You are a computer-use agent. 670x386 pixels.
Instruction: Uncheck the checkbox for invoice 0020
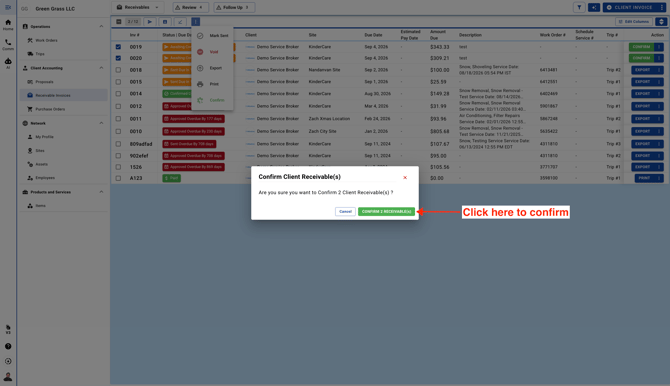[118, 58]
